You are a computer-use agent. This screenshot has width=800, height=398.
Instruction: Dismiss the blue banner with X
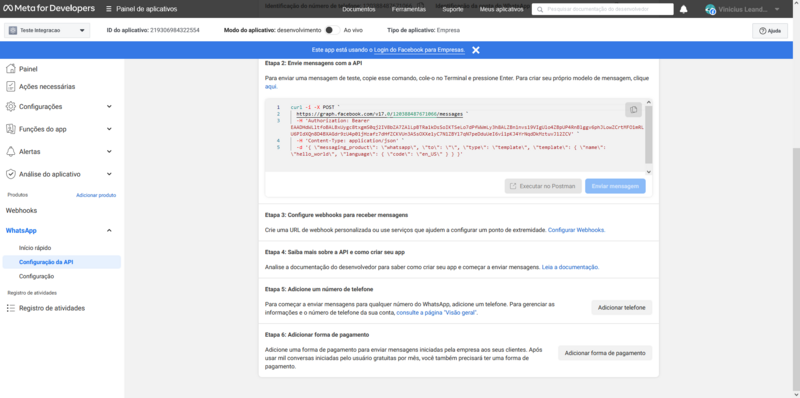point(476,50)
